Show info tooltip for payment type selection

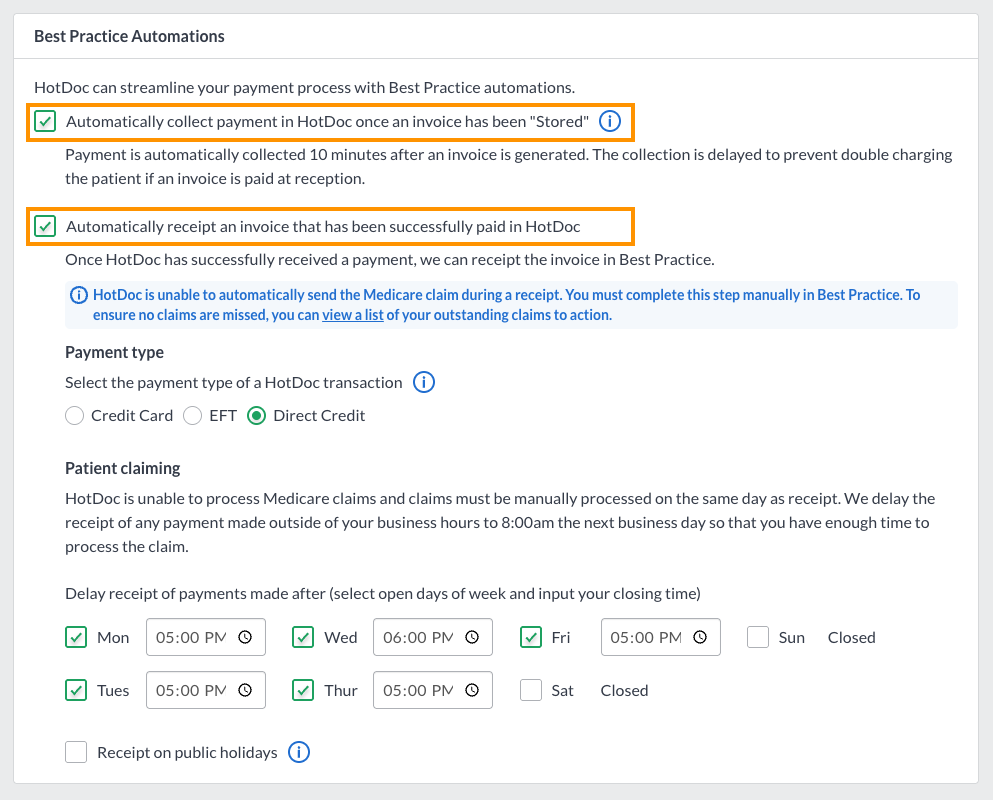point(424,382)
